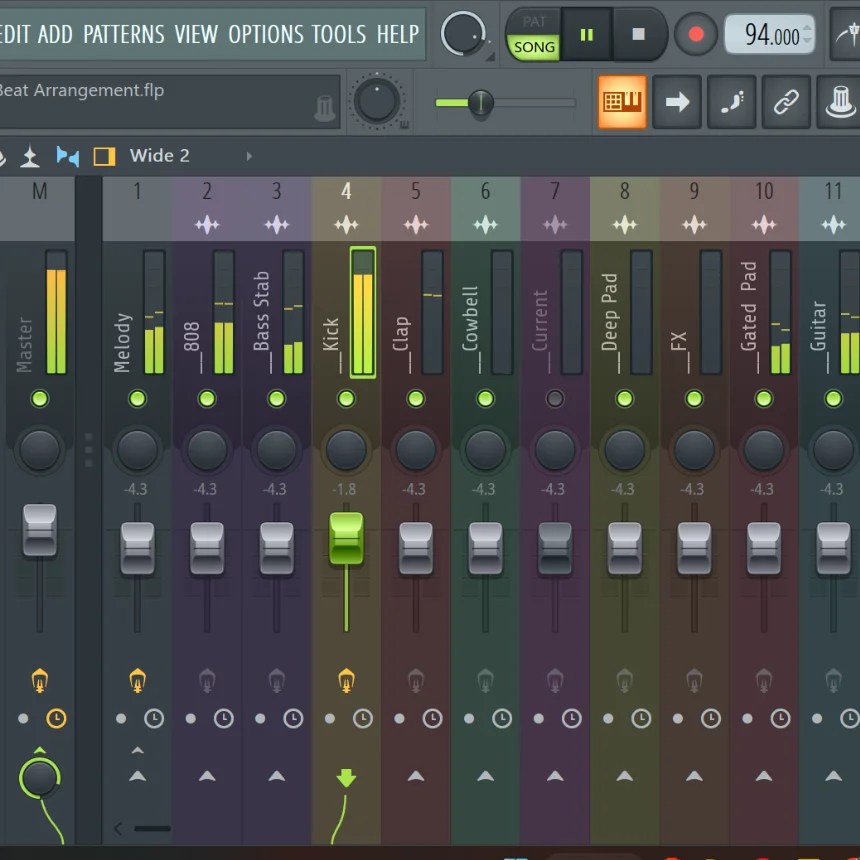Click the tempo display showing 94.000
This screenshot has height=860, width=860.
point(770,33)
